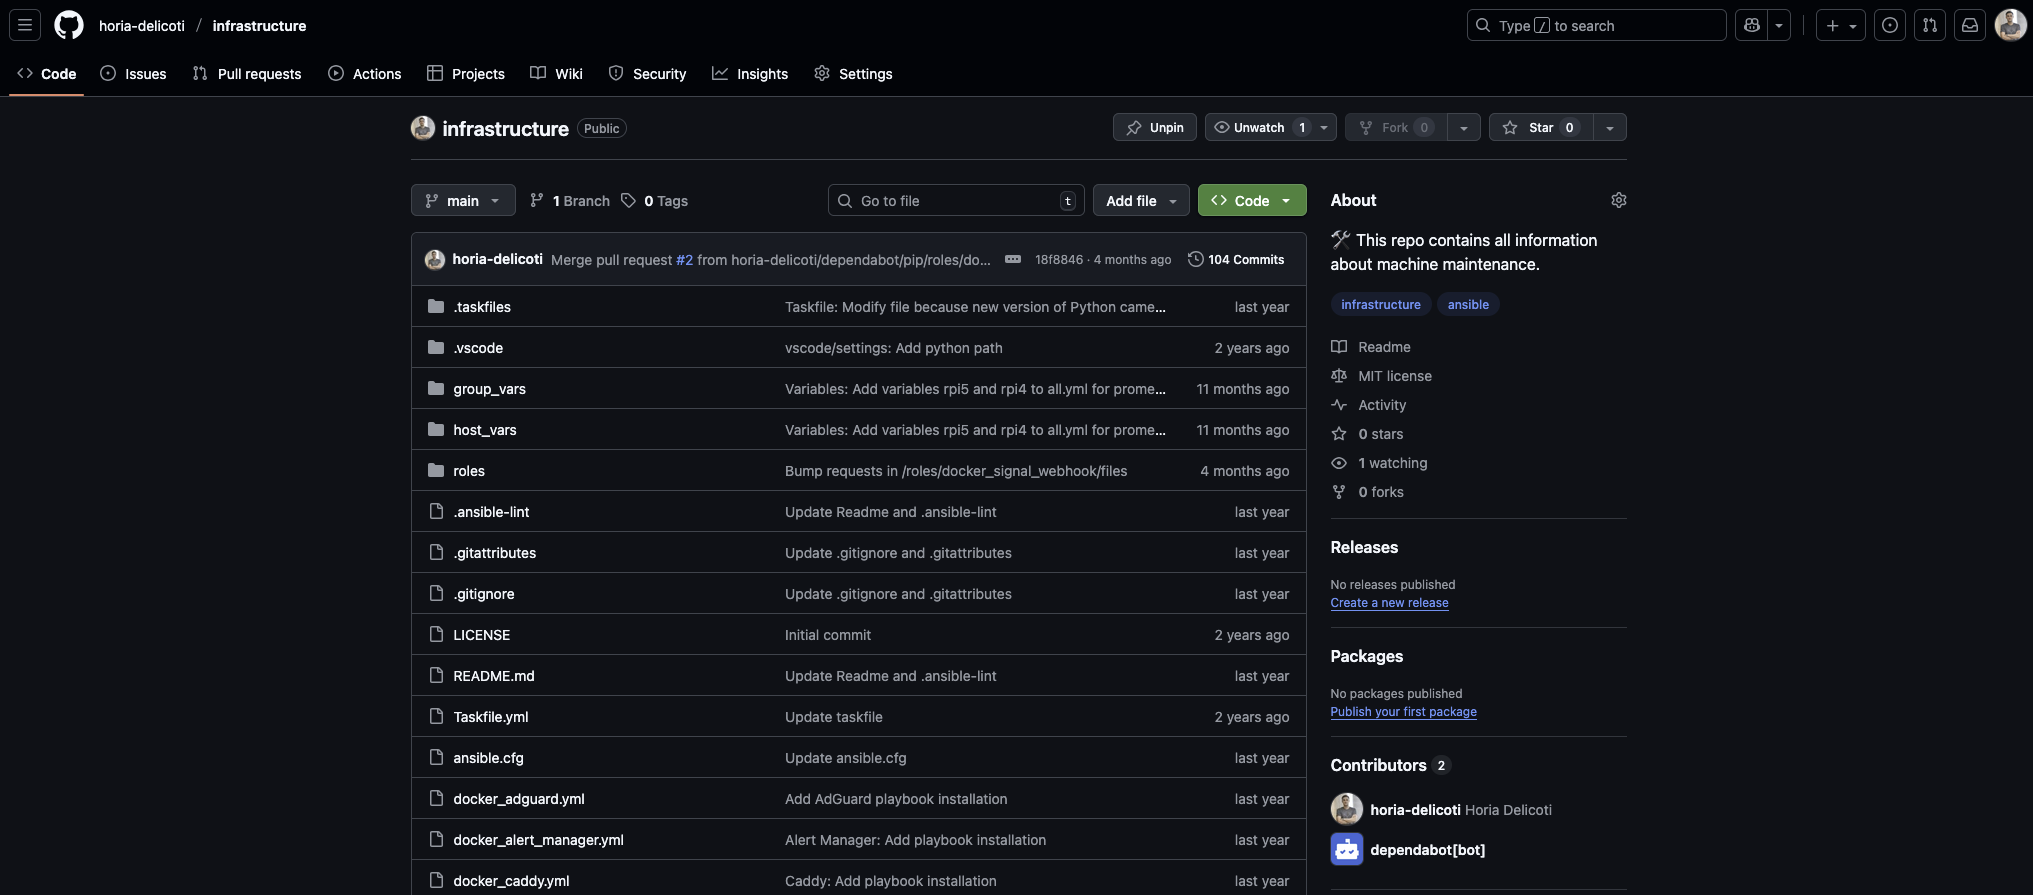Click the Go to file search field

(x=956, y=201)
